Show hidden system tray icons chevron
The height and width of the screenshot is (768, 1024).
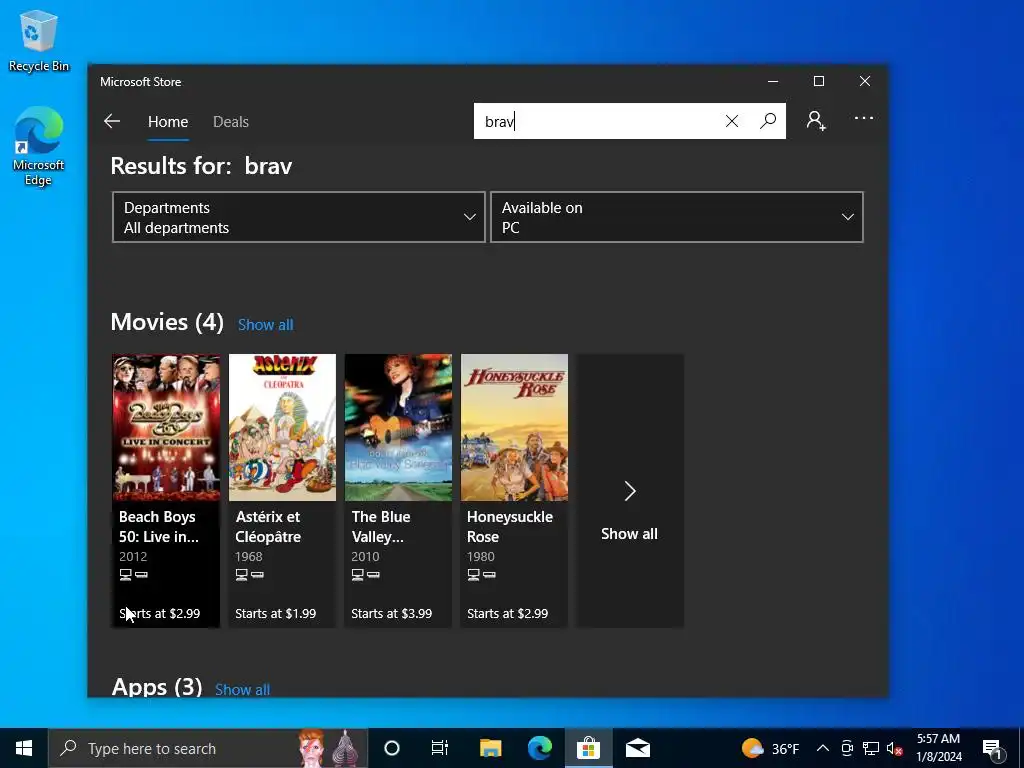pyautogui.click(x=823, y=748)
